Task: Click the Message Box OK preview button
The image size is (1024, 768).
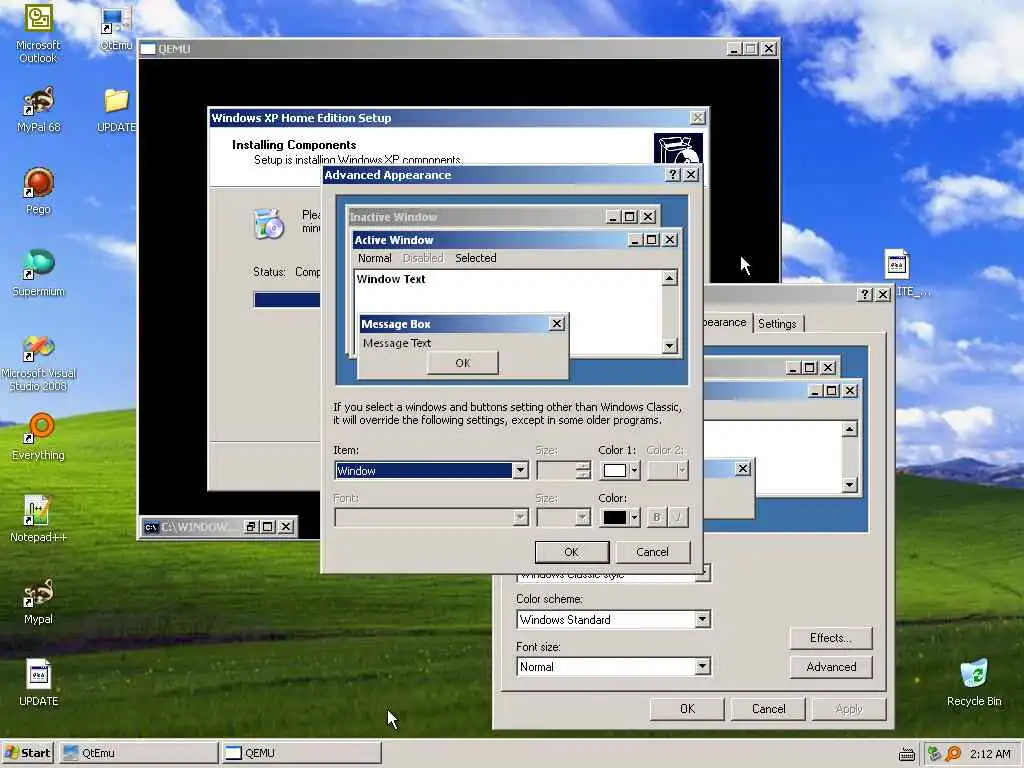Action: [x=462, y=363]
